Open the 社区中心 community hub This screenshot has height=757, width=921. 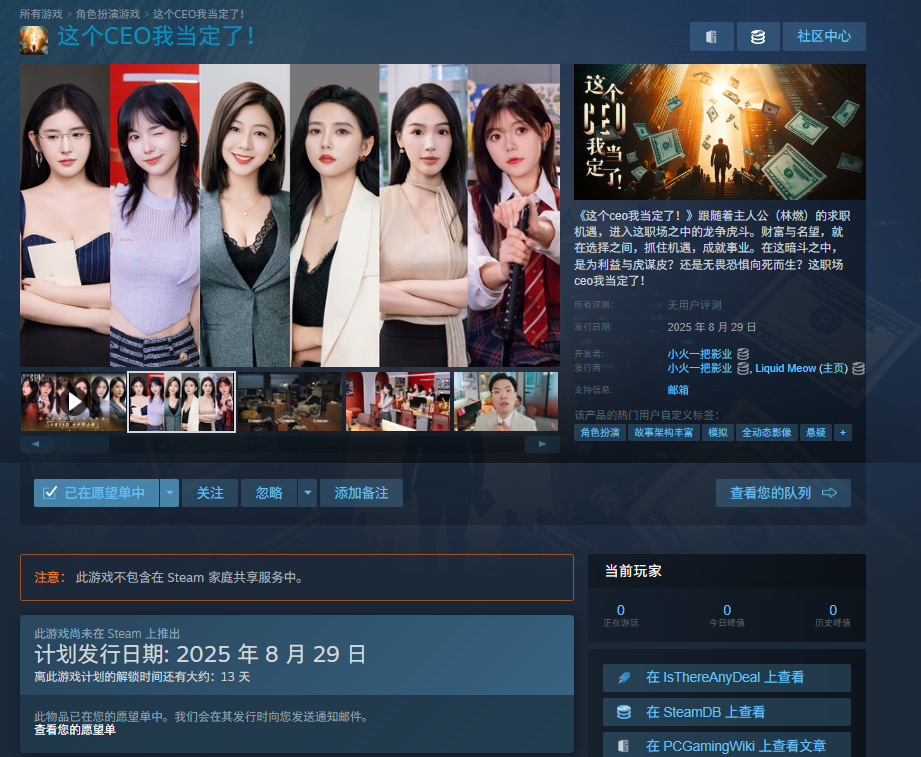click(824, 36)
